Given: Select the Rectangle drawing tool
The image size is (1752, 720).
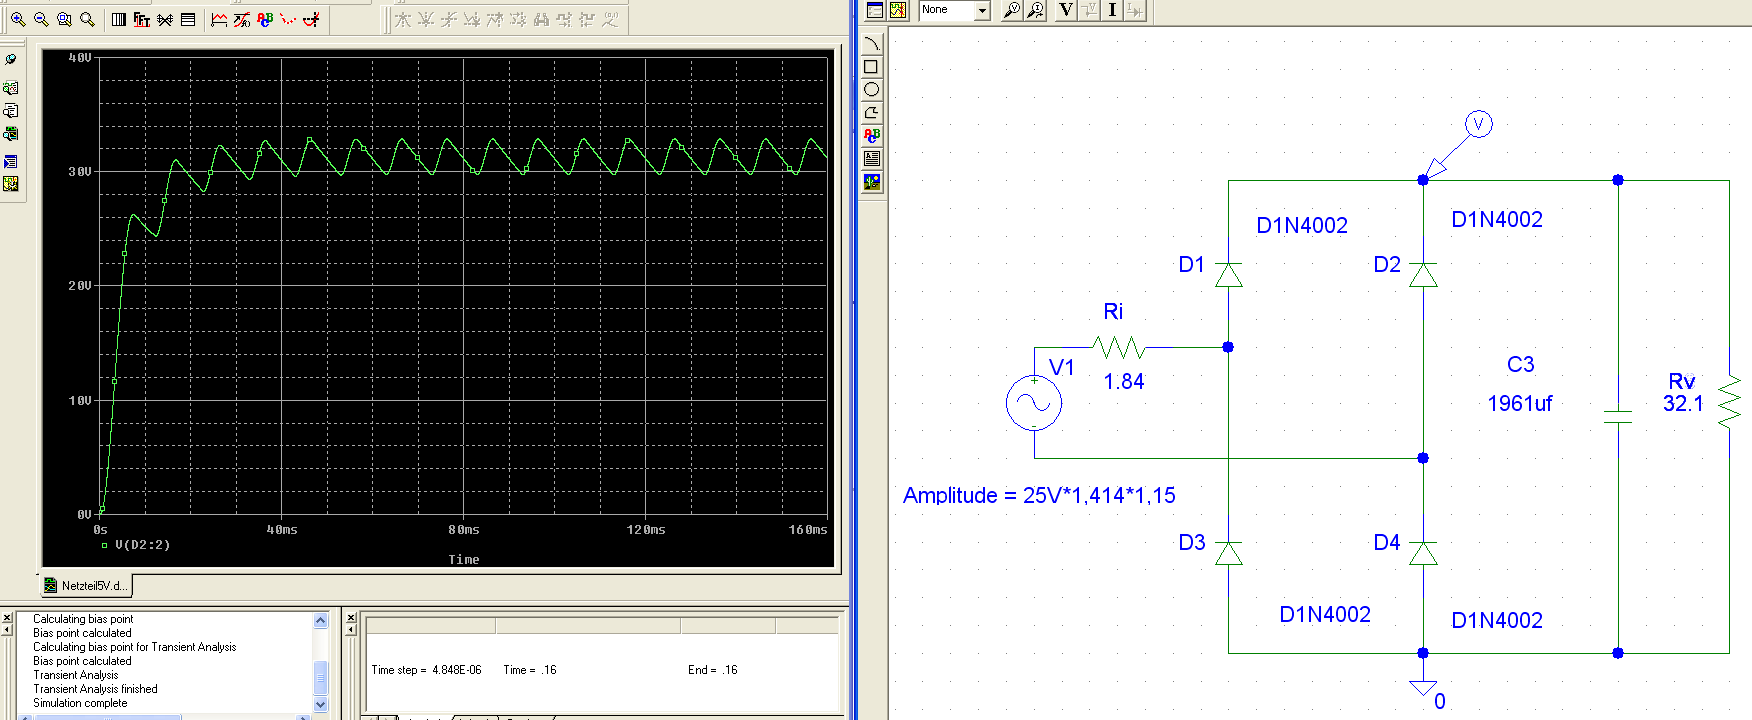Looking at the screenshot, I should pos(872,67).
